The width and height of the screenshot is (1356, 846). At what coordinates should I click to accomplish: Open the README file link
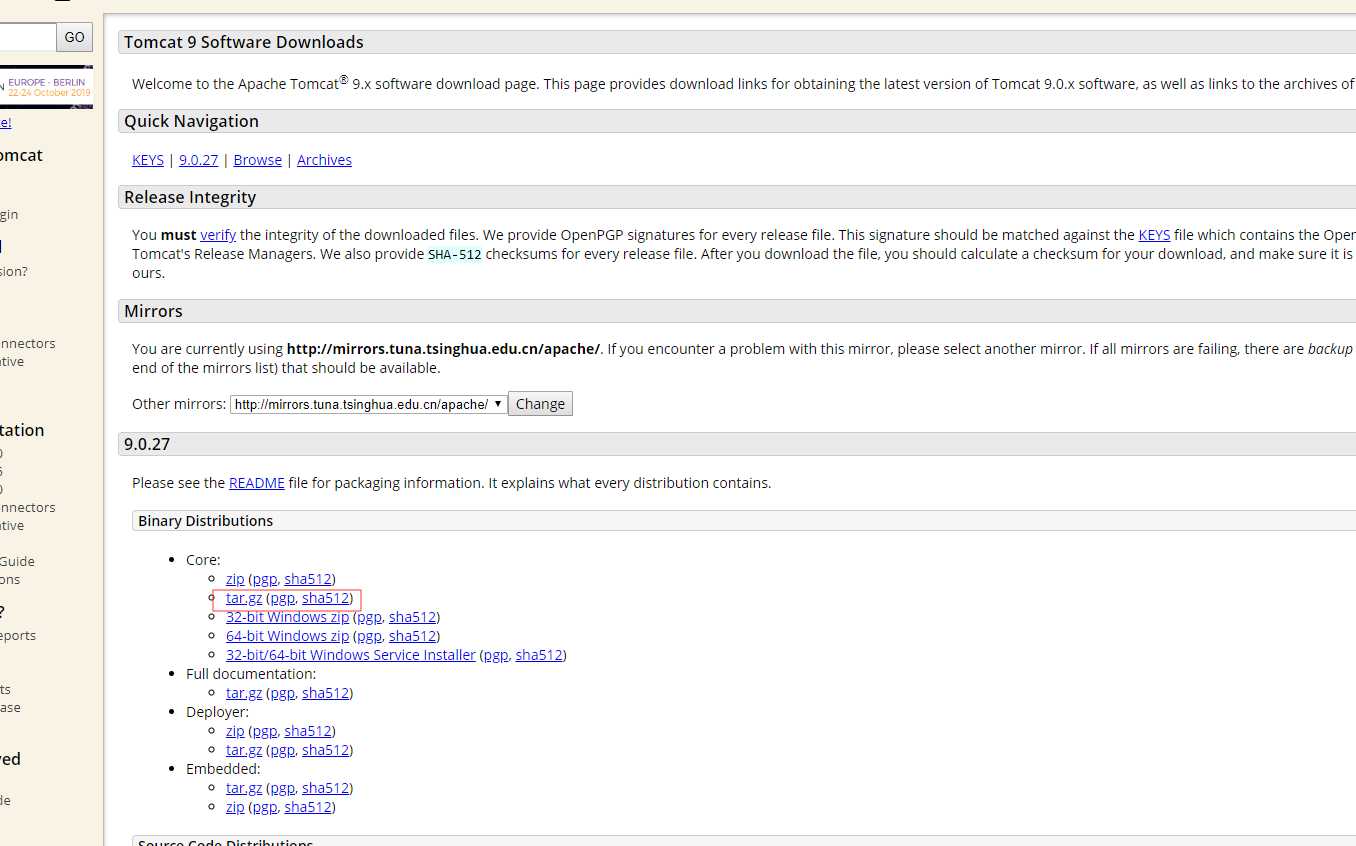(x=257, y=483)
